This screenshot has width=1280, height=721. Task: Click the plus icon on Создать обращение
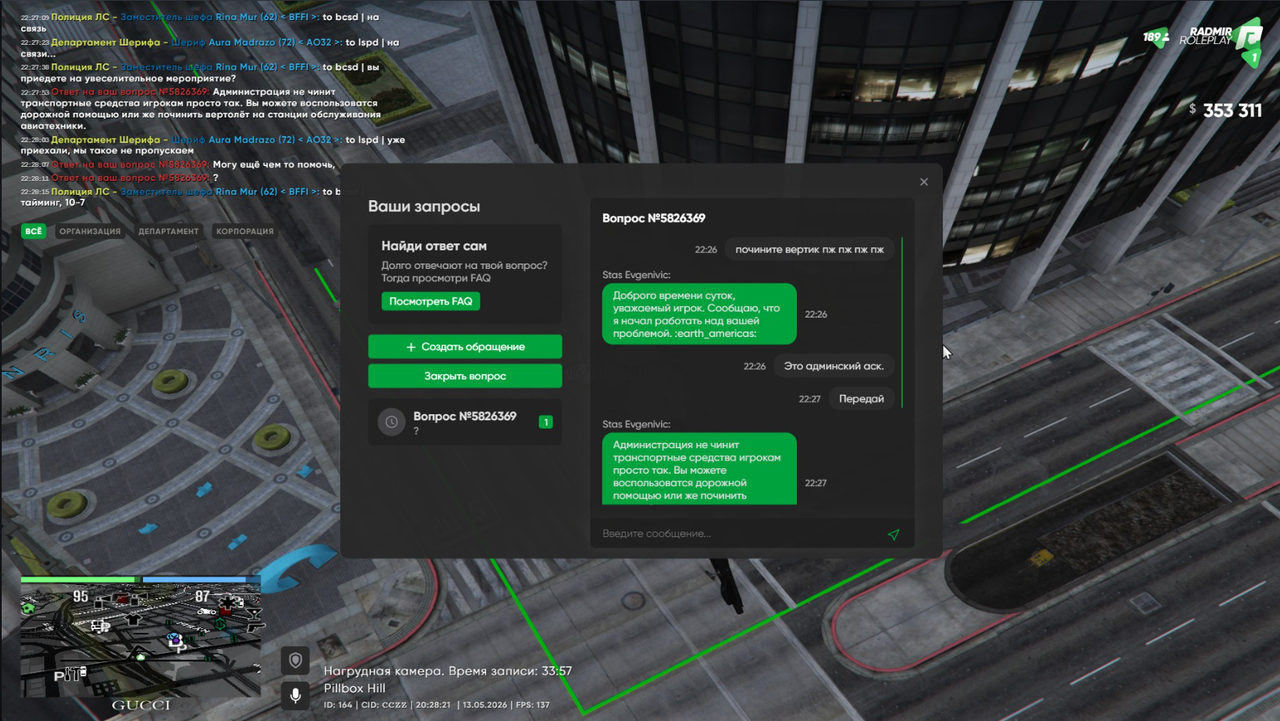pyautogui.click(x=411, y=347)
